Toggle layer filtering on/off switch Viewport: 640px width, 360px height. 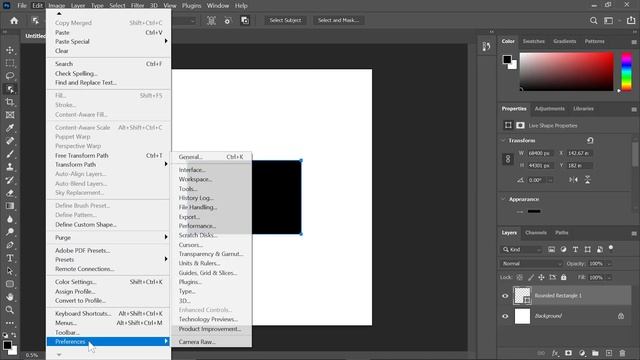(611, 249)
